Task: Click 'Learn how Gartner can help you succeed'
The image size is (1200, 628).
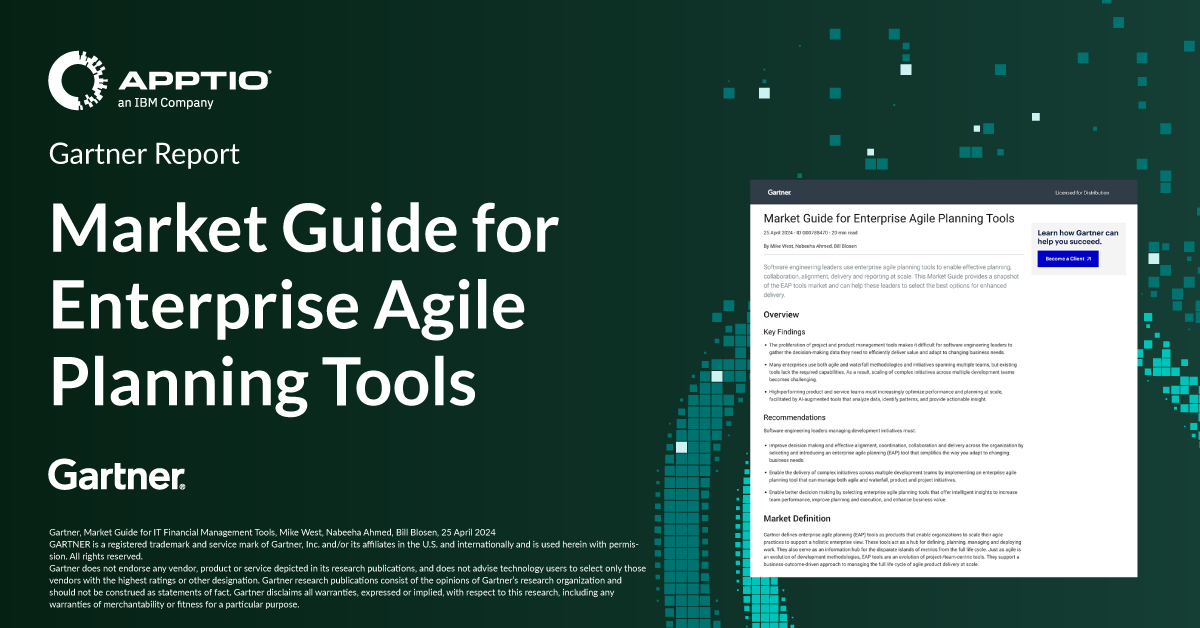Action: pyautogui.click(x=1078, y=236)
